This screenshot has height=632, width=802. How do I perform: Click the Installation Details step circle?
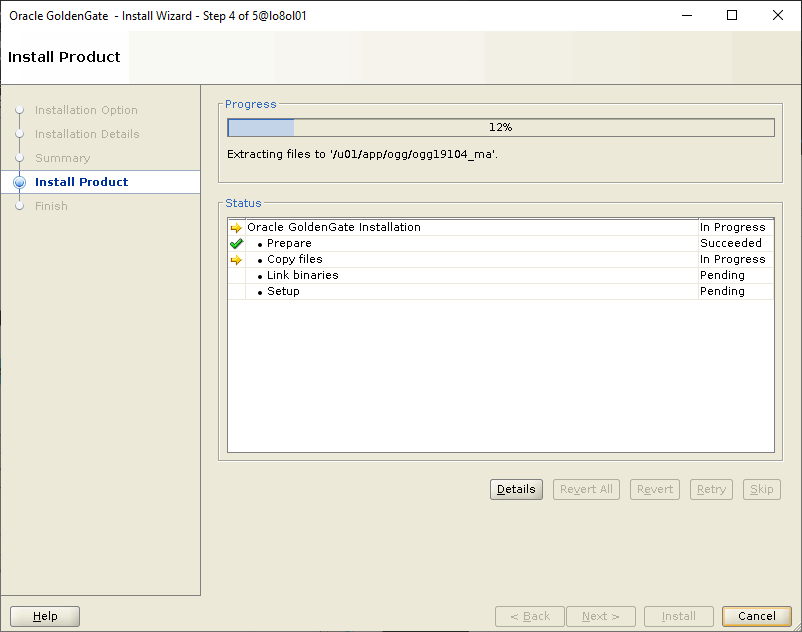point(19,134)
